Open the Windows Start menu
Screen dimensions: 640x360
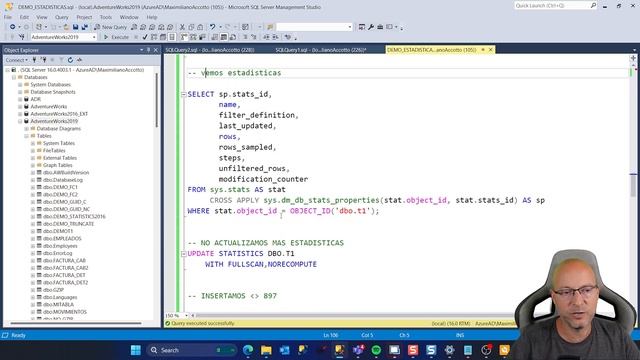pyautogui.click(x=136, y=350)
